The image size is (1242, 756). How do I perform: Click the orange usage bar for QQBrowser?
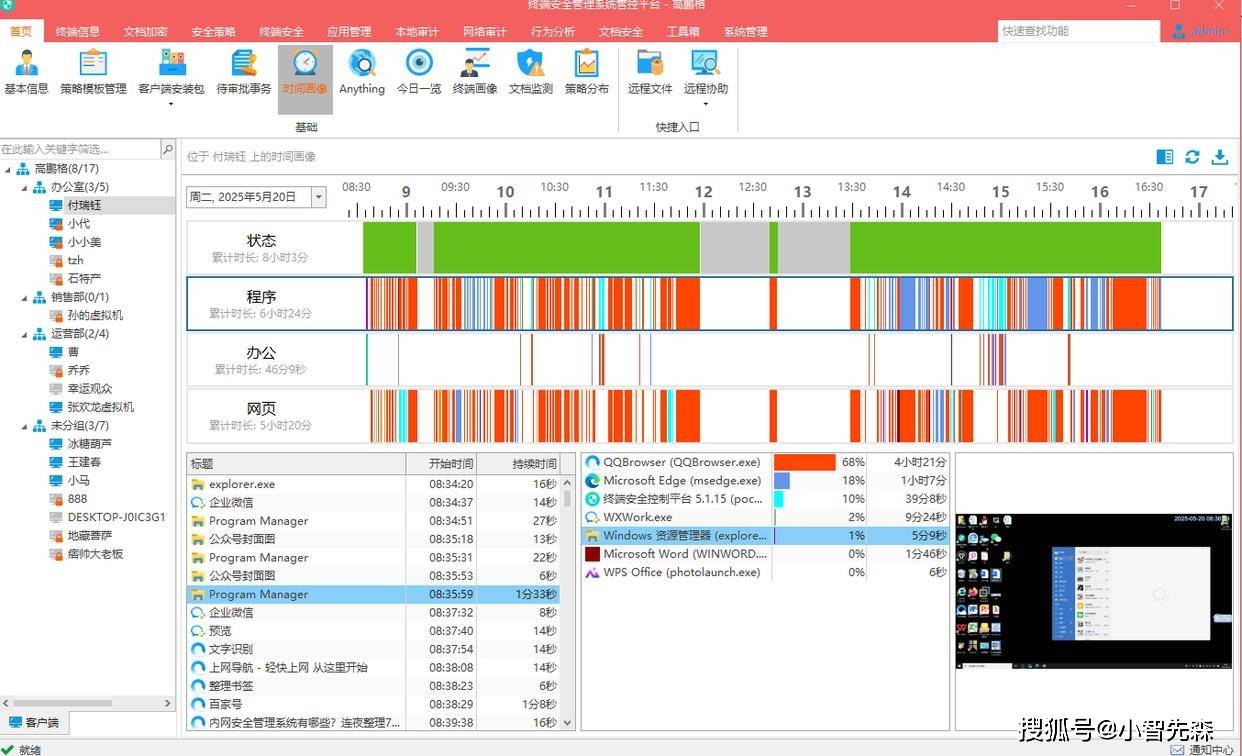click(805, 462)
